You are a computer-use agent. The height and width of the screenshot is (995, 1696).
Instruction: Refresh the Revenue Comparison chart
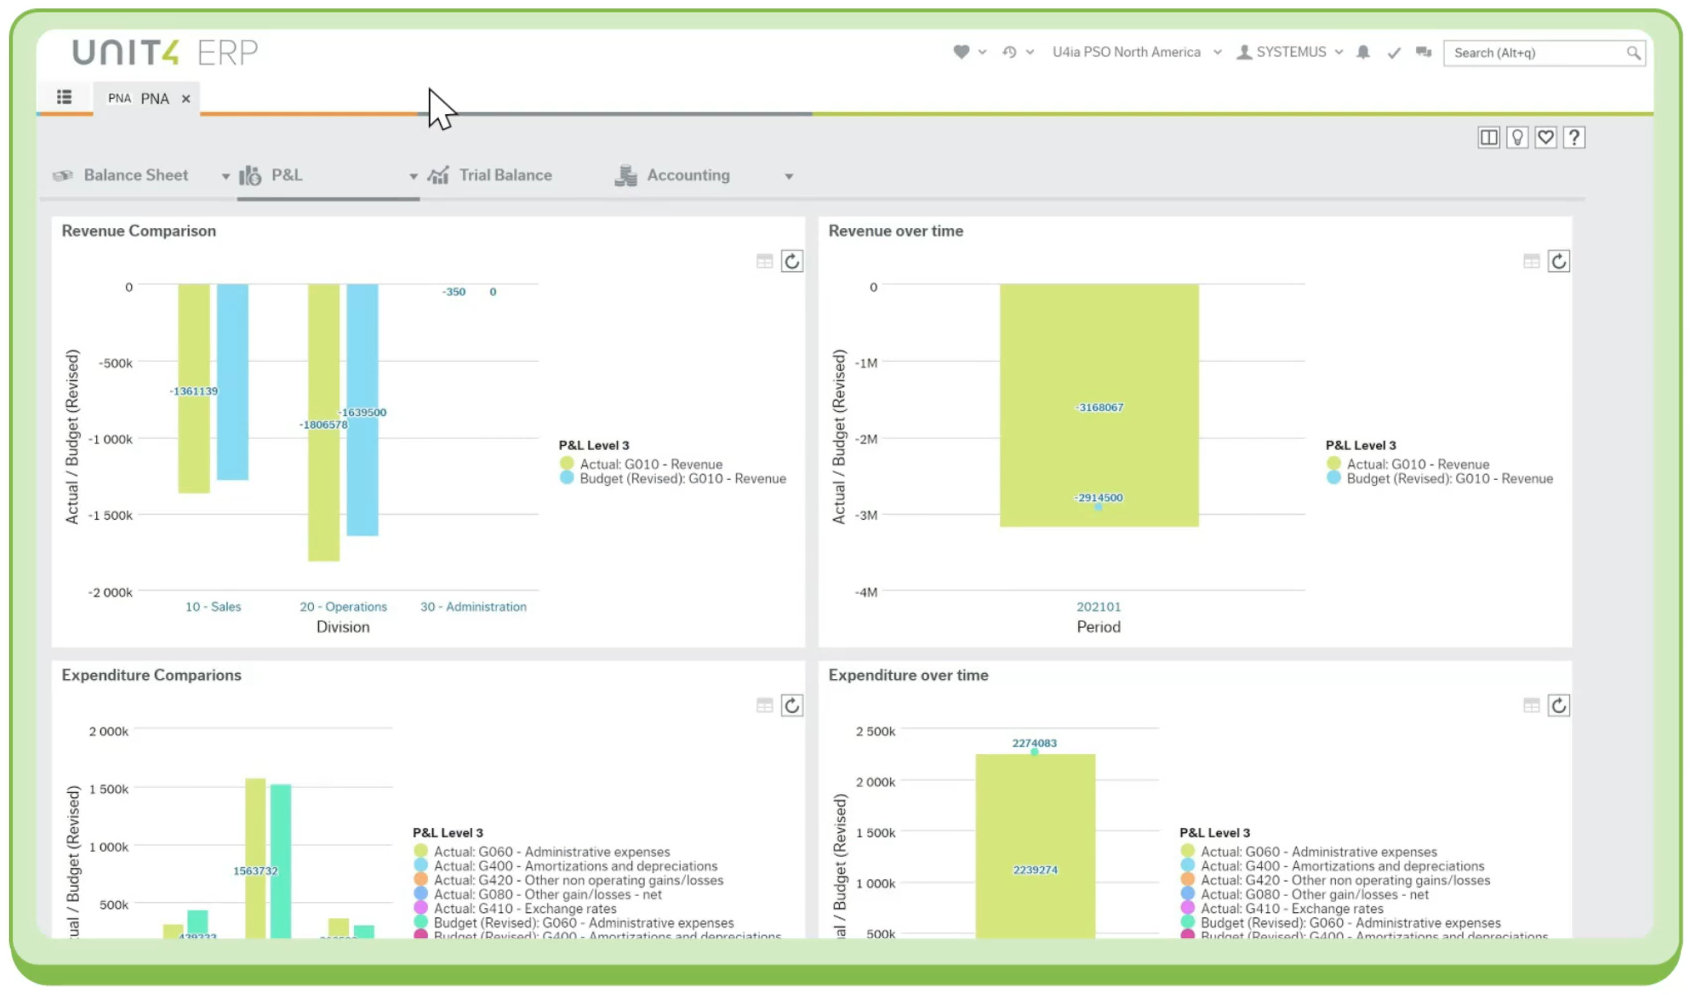[x=792, y=262]
